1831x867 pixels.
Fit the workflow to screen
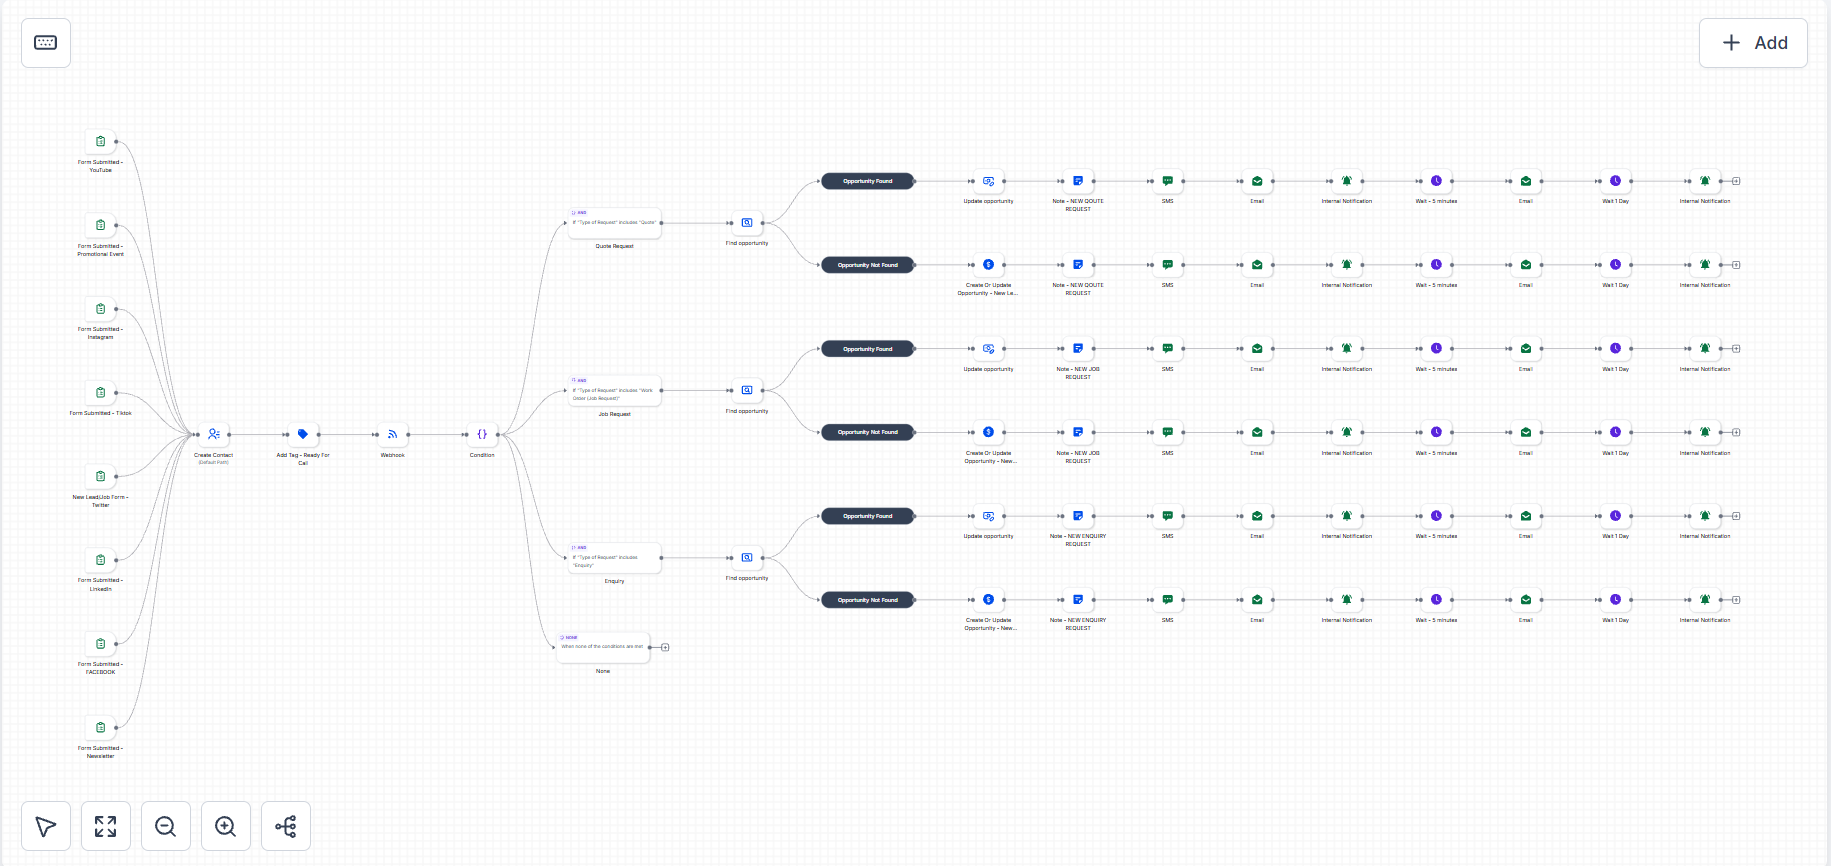click(106, 826)
